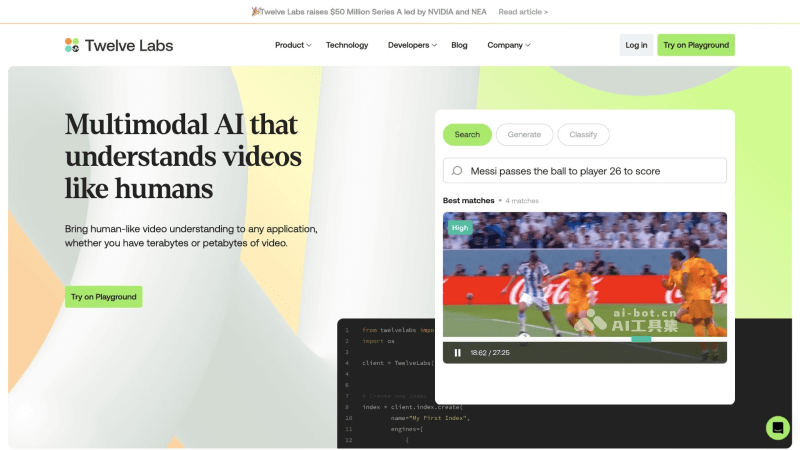Image resolution: width=800 pixels, height=450 pixels.
Task: Click Try on Playground in hero section
Action: [104, 296]
